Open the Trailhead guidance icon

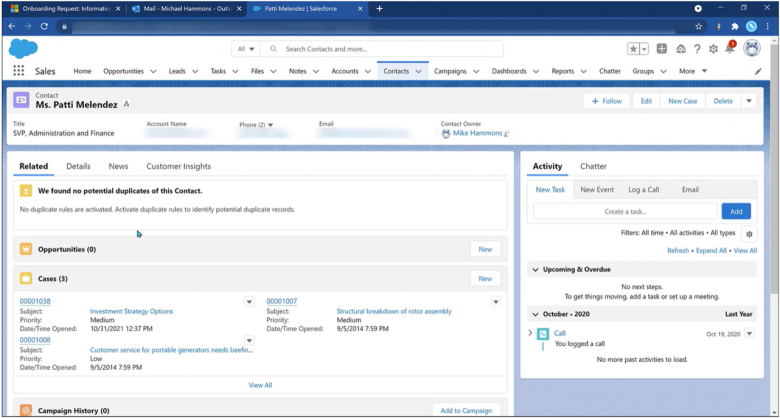pyautogui.click(x=681, y=49)
